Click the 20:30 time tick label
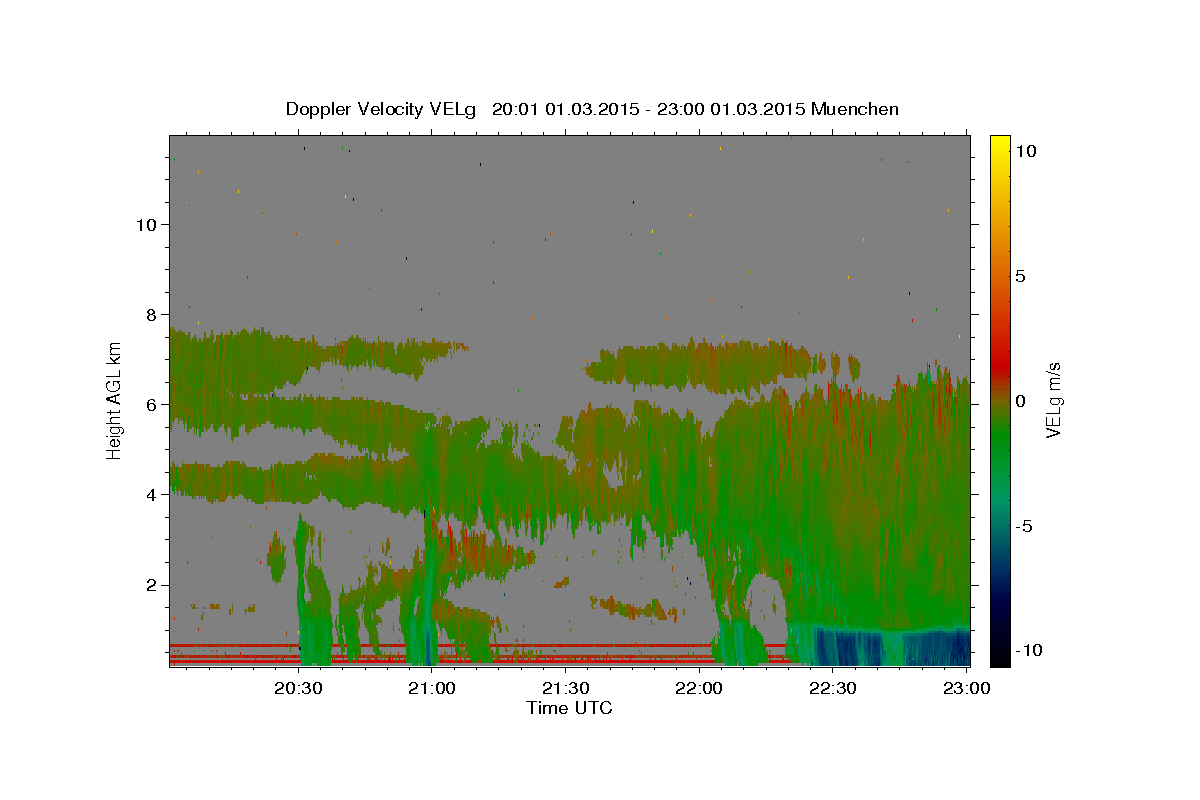 [298, 688]
